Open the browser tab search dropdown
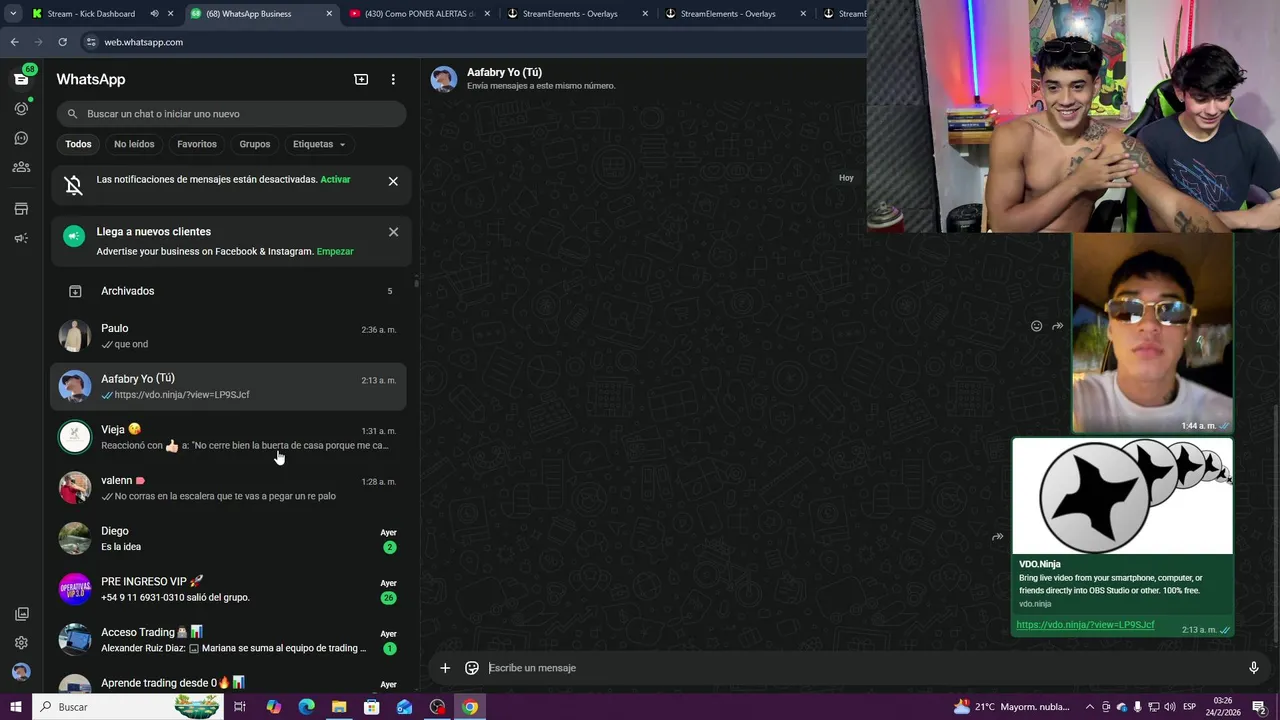The height and width of the screenshot is (720, 1280). point(13,14)
